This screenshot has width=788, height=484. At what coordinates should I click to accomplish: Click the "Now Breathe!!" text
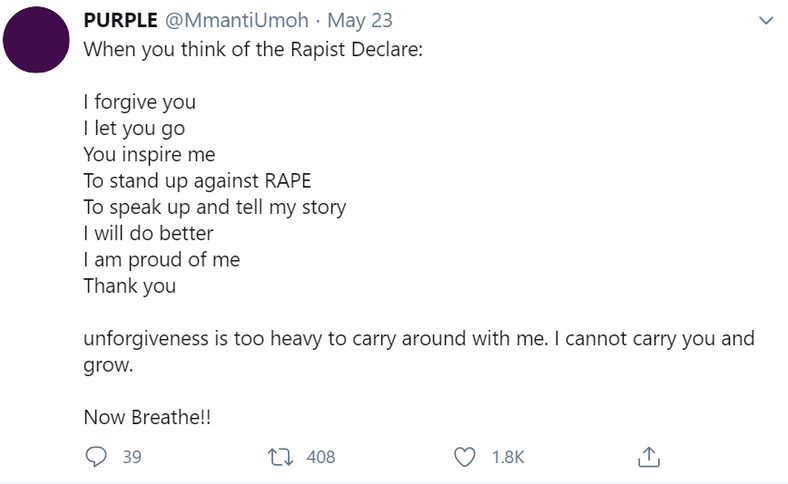point(147,418)
